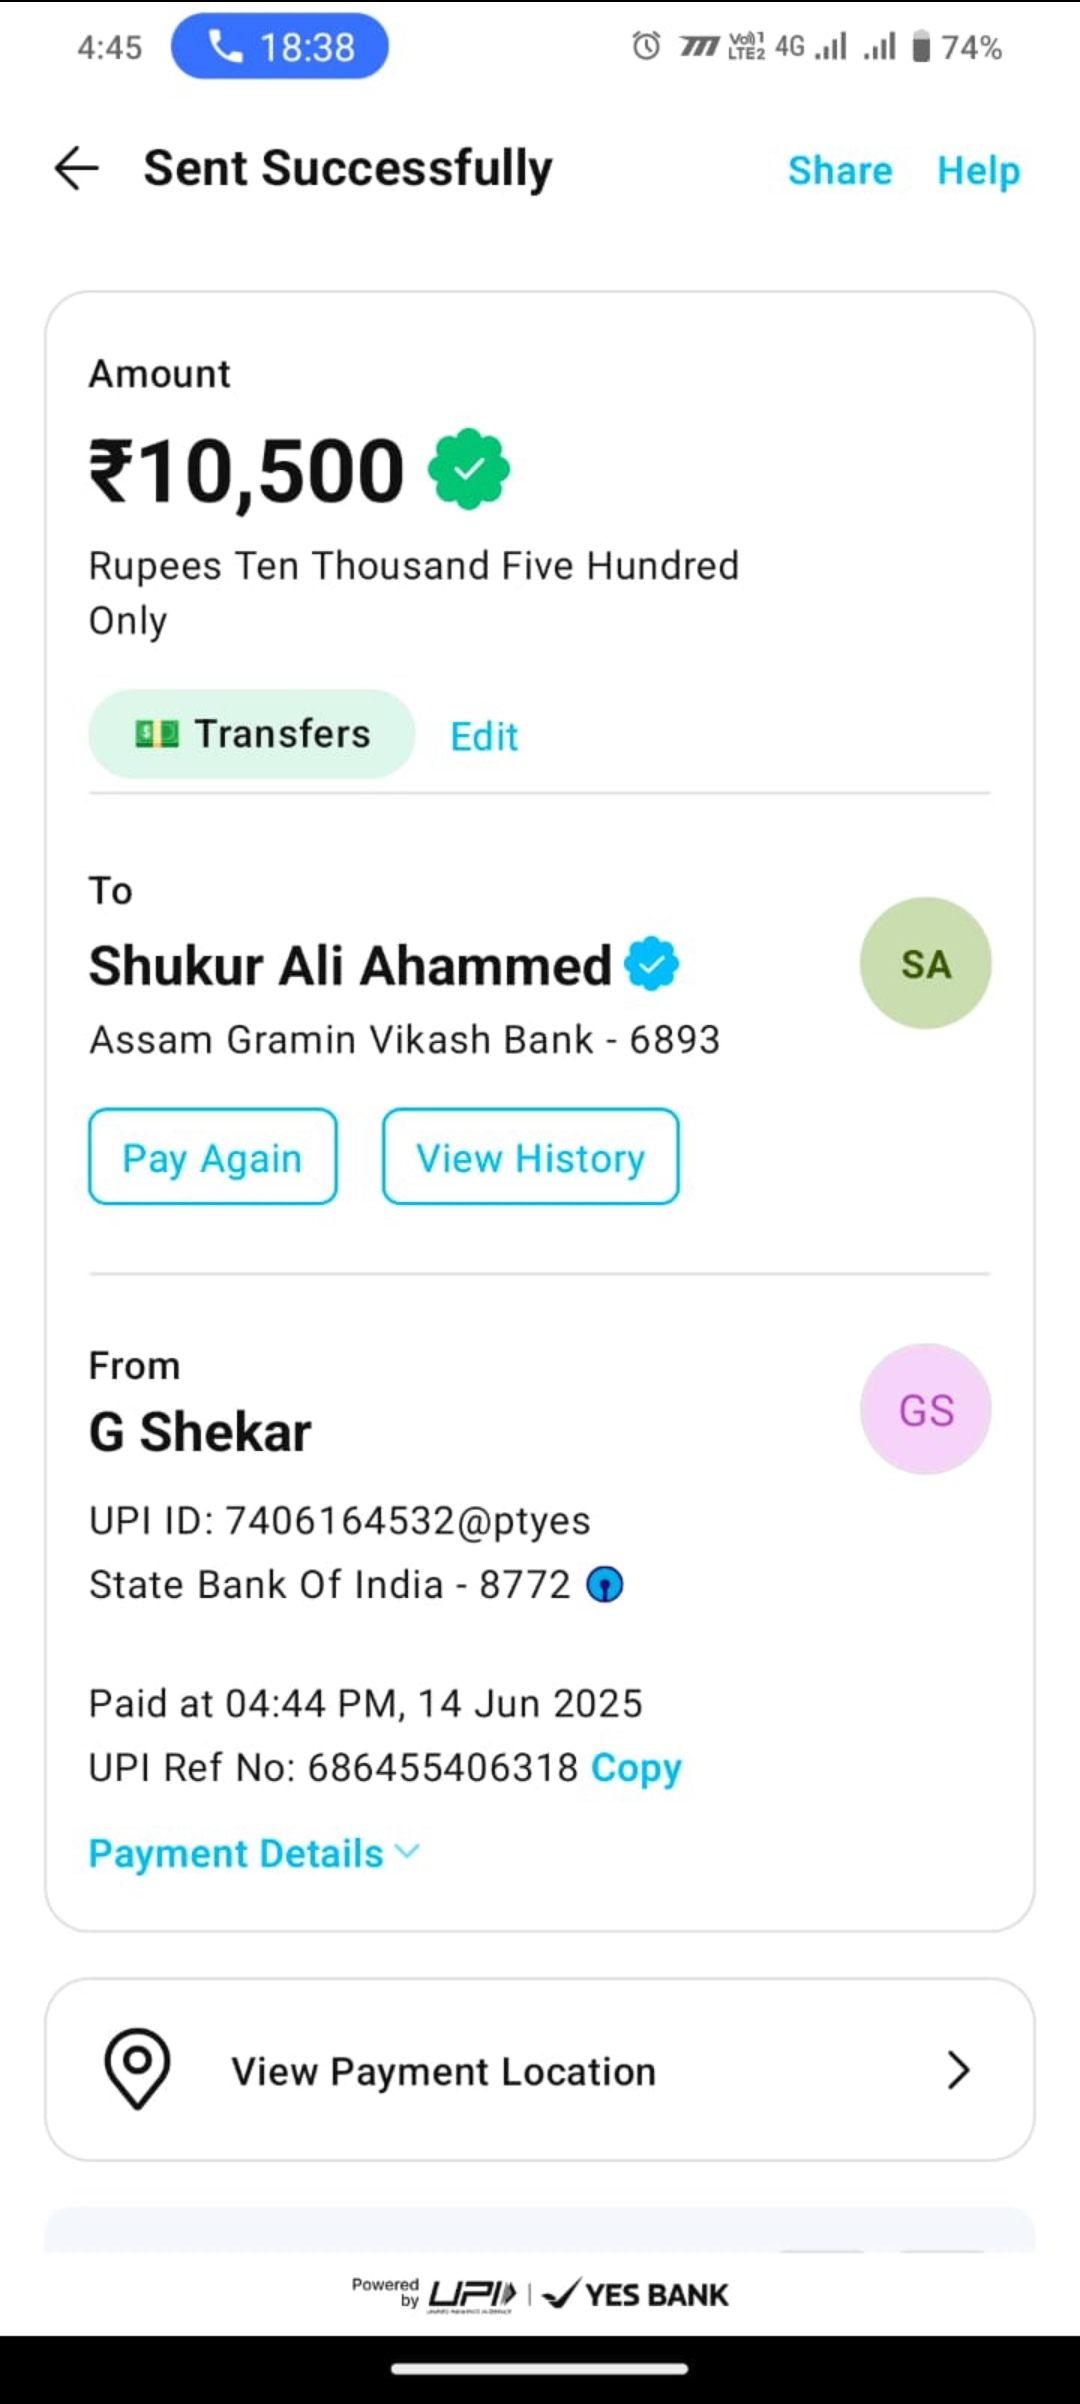1080x2404 pixels.
Task: Tap the GS sender avatar
Action: 925,1409
